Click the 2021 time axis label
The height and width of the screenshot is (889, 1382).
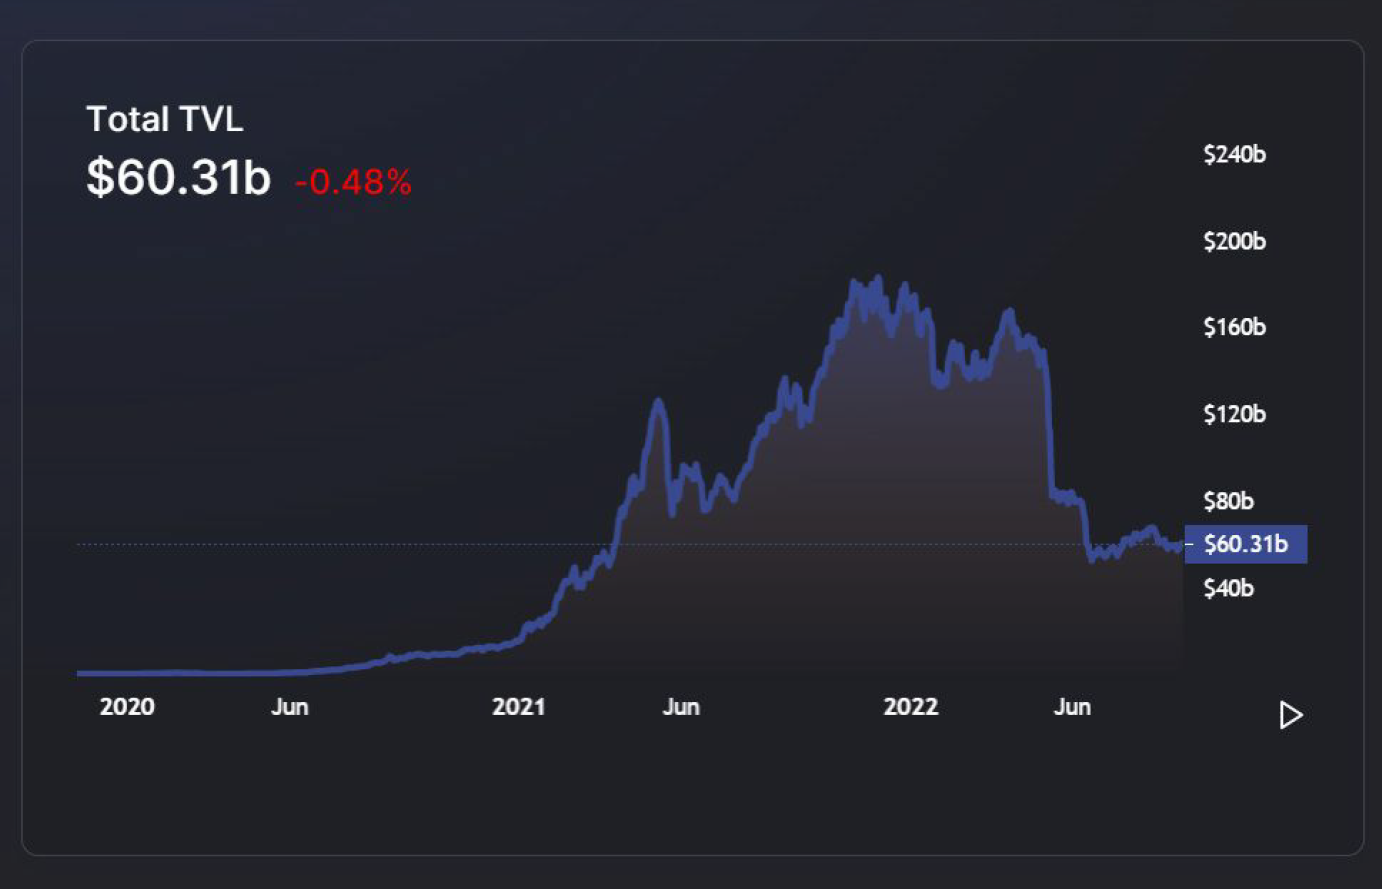pos(519,707)
